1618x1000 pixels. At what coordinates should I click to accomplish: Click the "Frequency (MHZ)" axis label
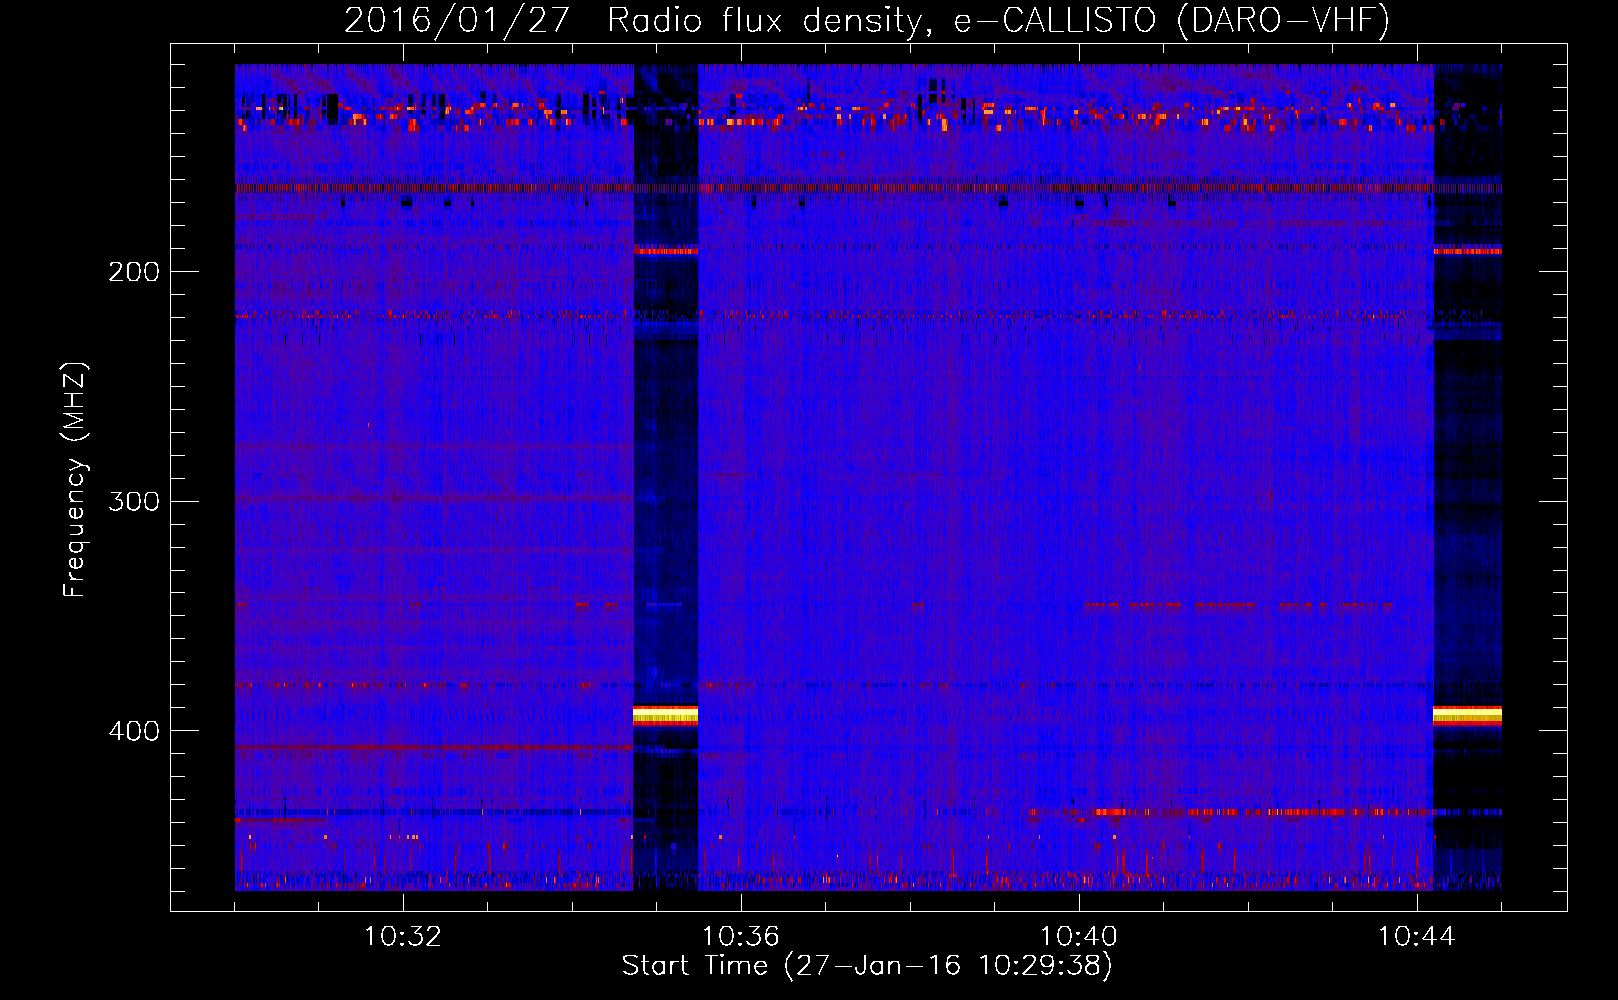pos(75,480)
